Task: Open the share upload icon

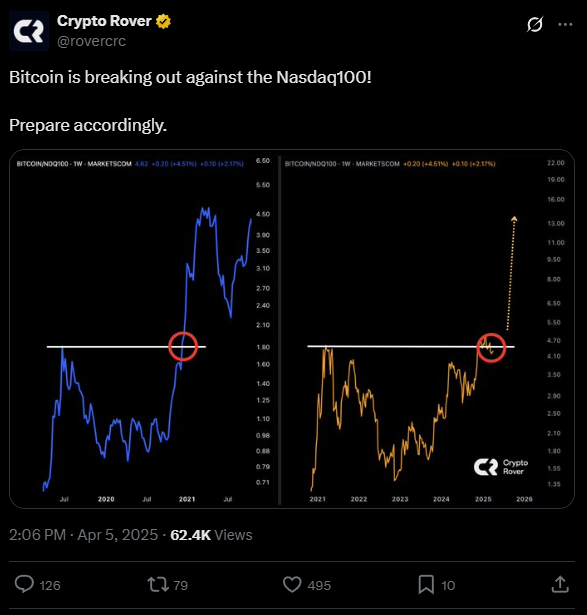Action: coord(560,584)
